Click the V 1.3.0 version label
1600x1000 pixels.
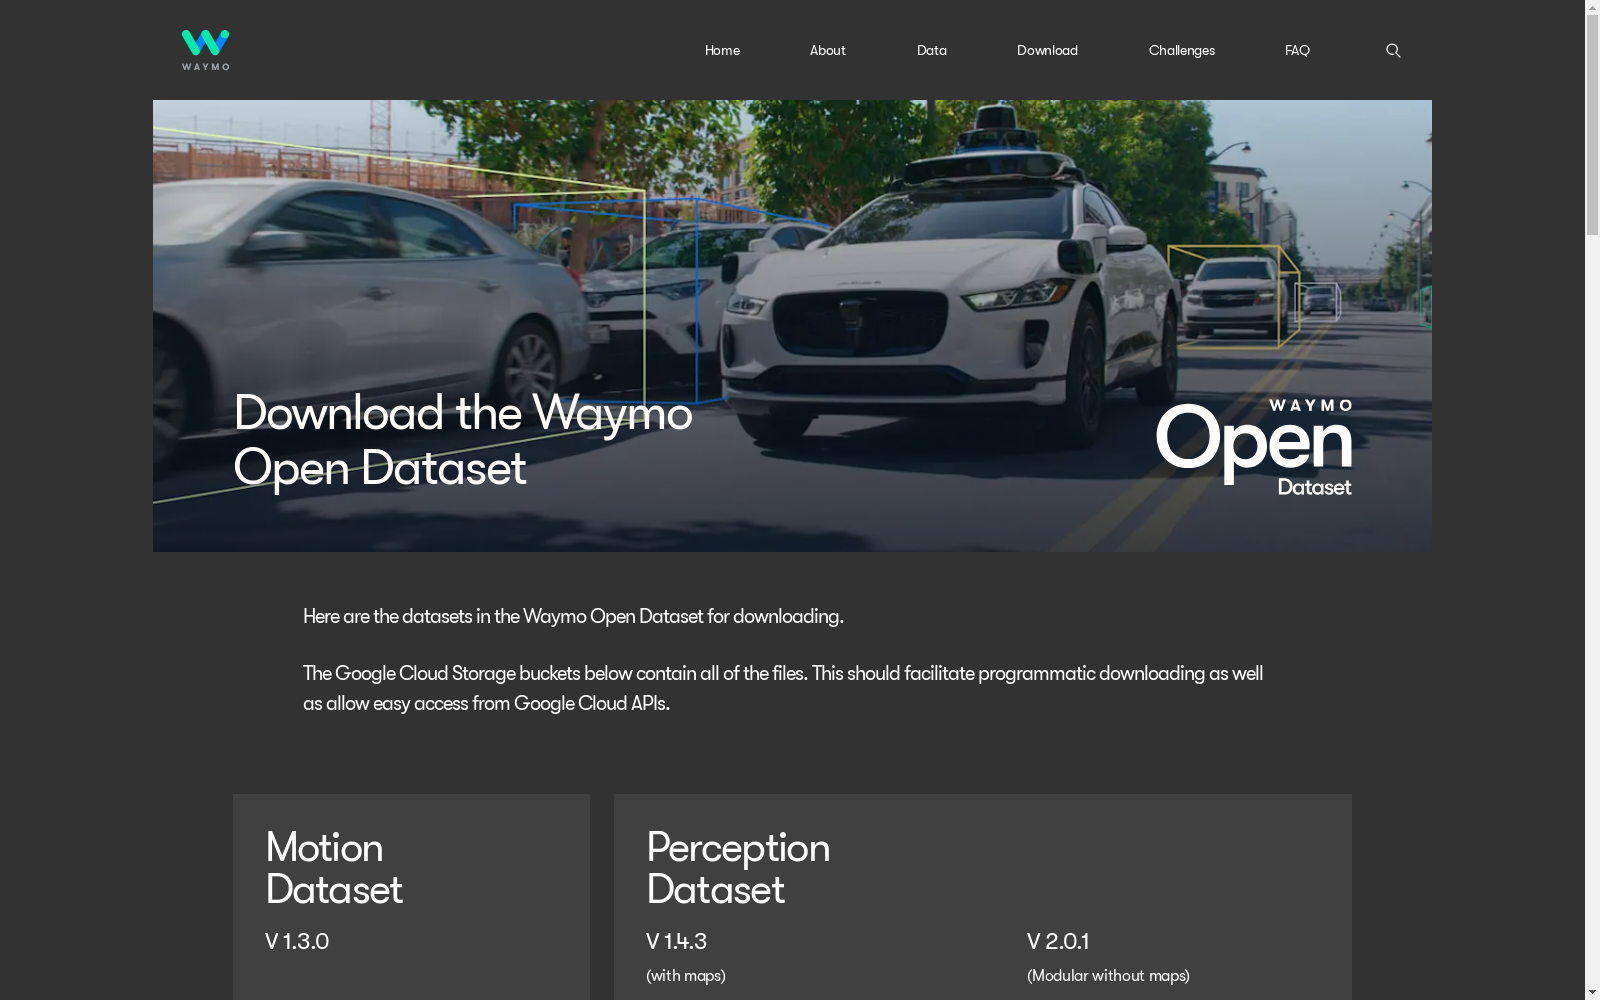(297, 942)
